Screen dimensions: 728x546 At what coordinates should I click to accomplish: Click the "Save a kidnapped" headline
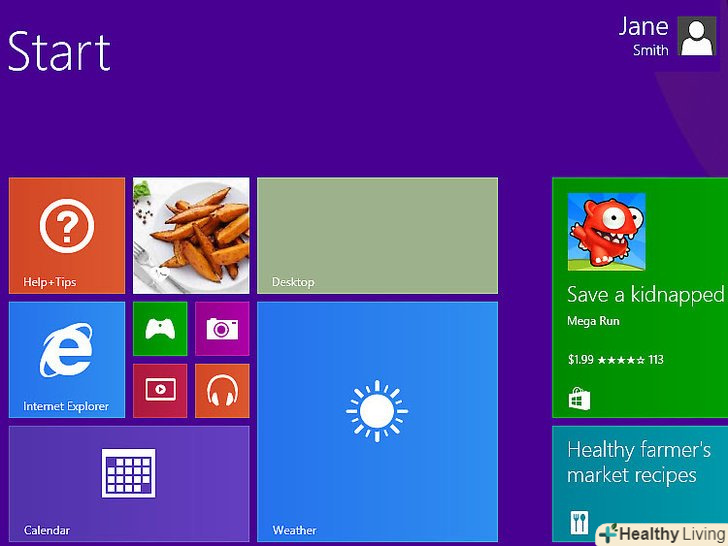coord(645,295)
